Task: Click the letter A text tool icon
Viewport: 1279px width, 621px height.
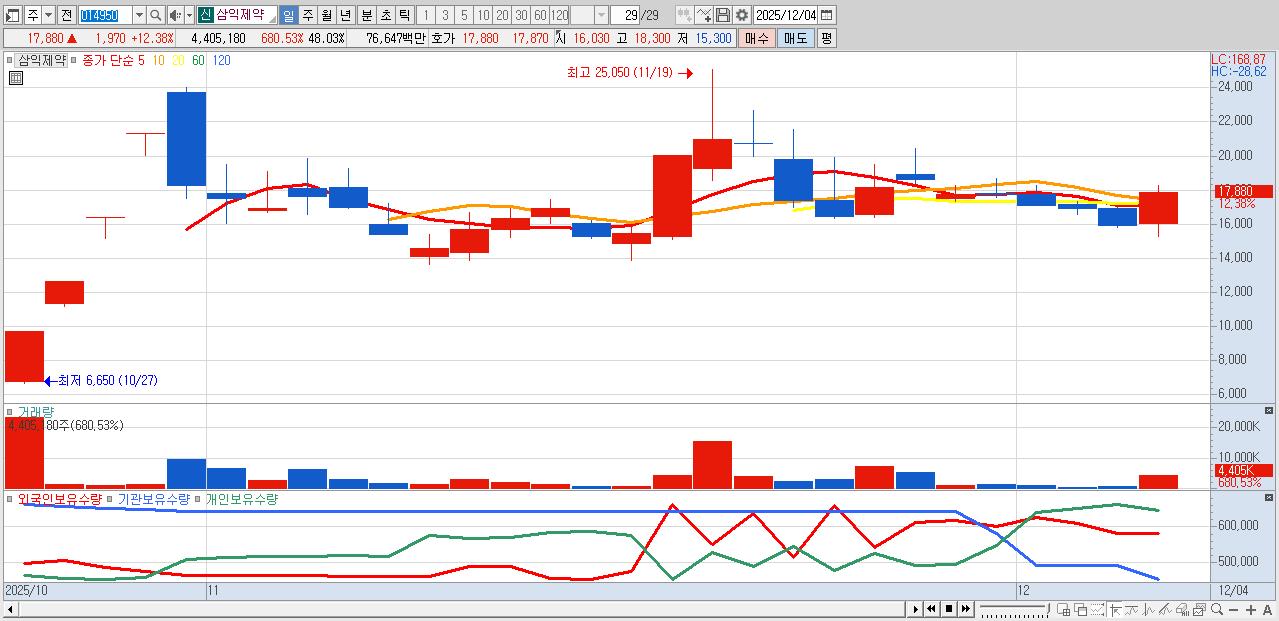Action: pos(1268,610)
